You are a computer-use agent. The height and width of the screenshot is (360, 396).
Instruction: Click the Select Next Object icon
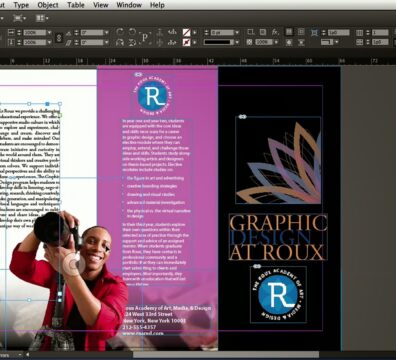click(x=172, y=42)
